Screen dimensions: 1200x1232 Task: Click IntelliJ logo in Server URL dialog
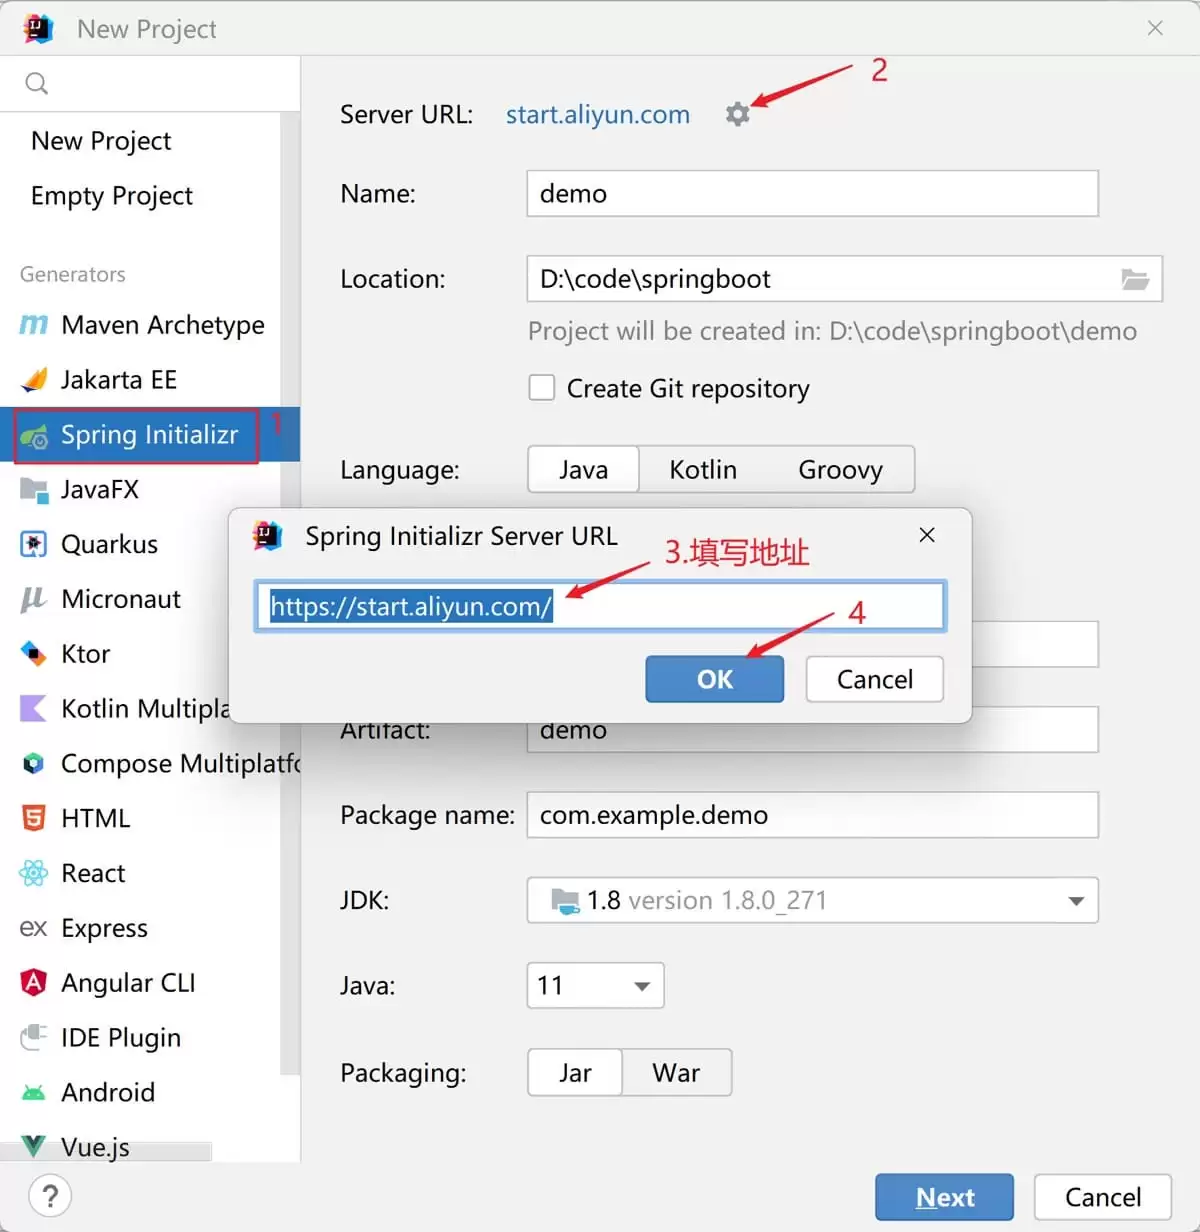tap(268, 536)
